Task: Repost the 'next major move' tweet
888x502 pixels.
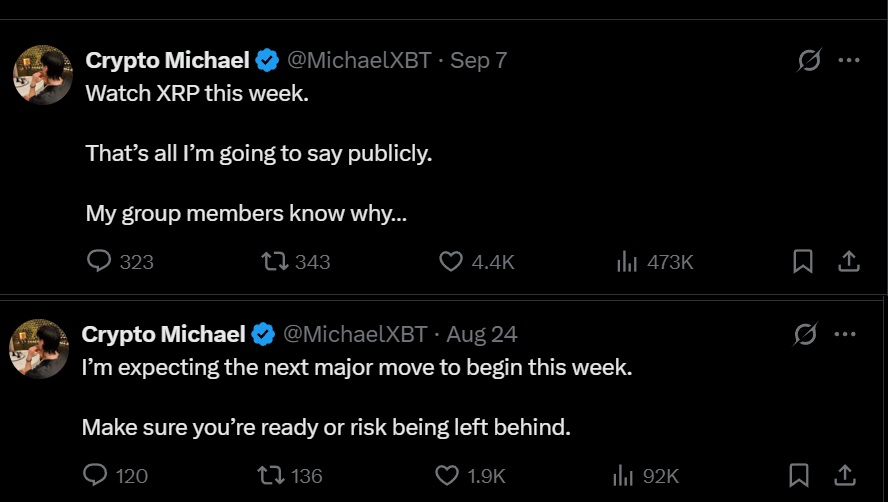Action: (268, 475)
